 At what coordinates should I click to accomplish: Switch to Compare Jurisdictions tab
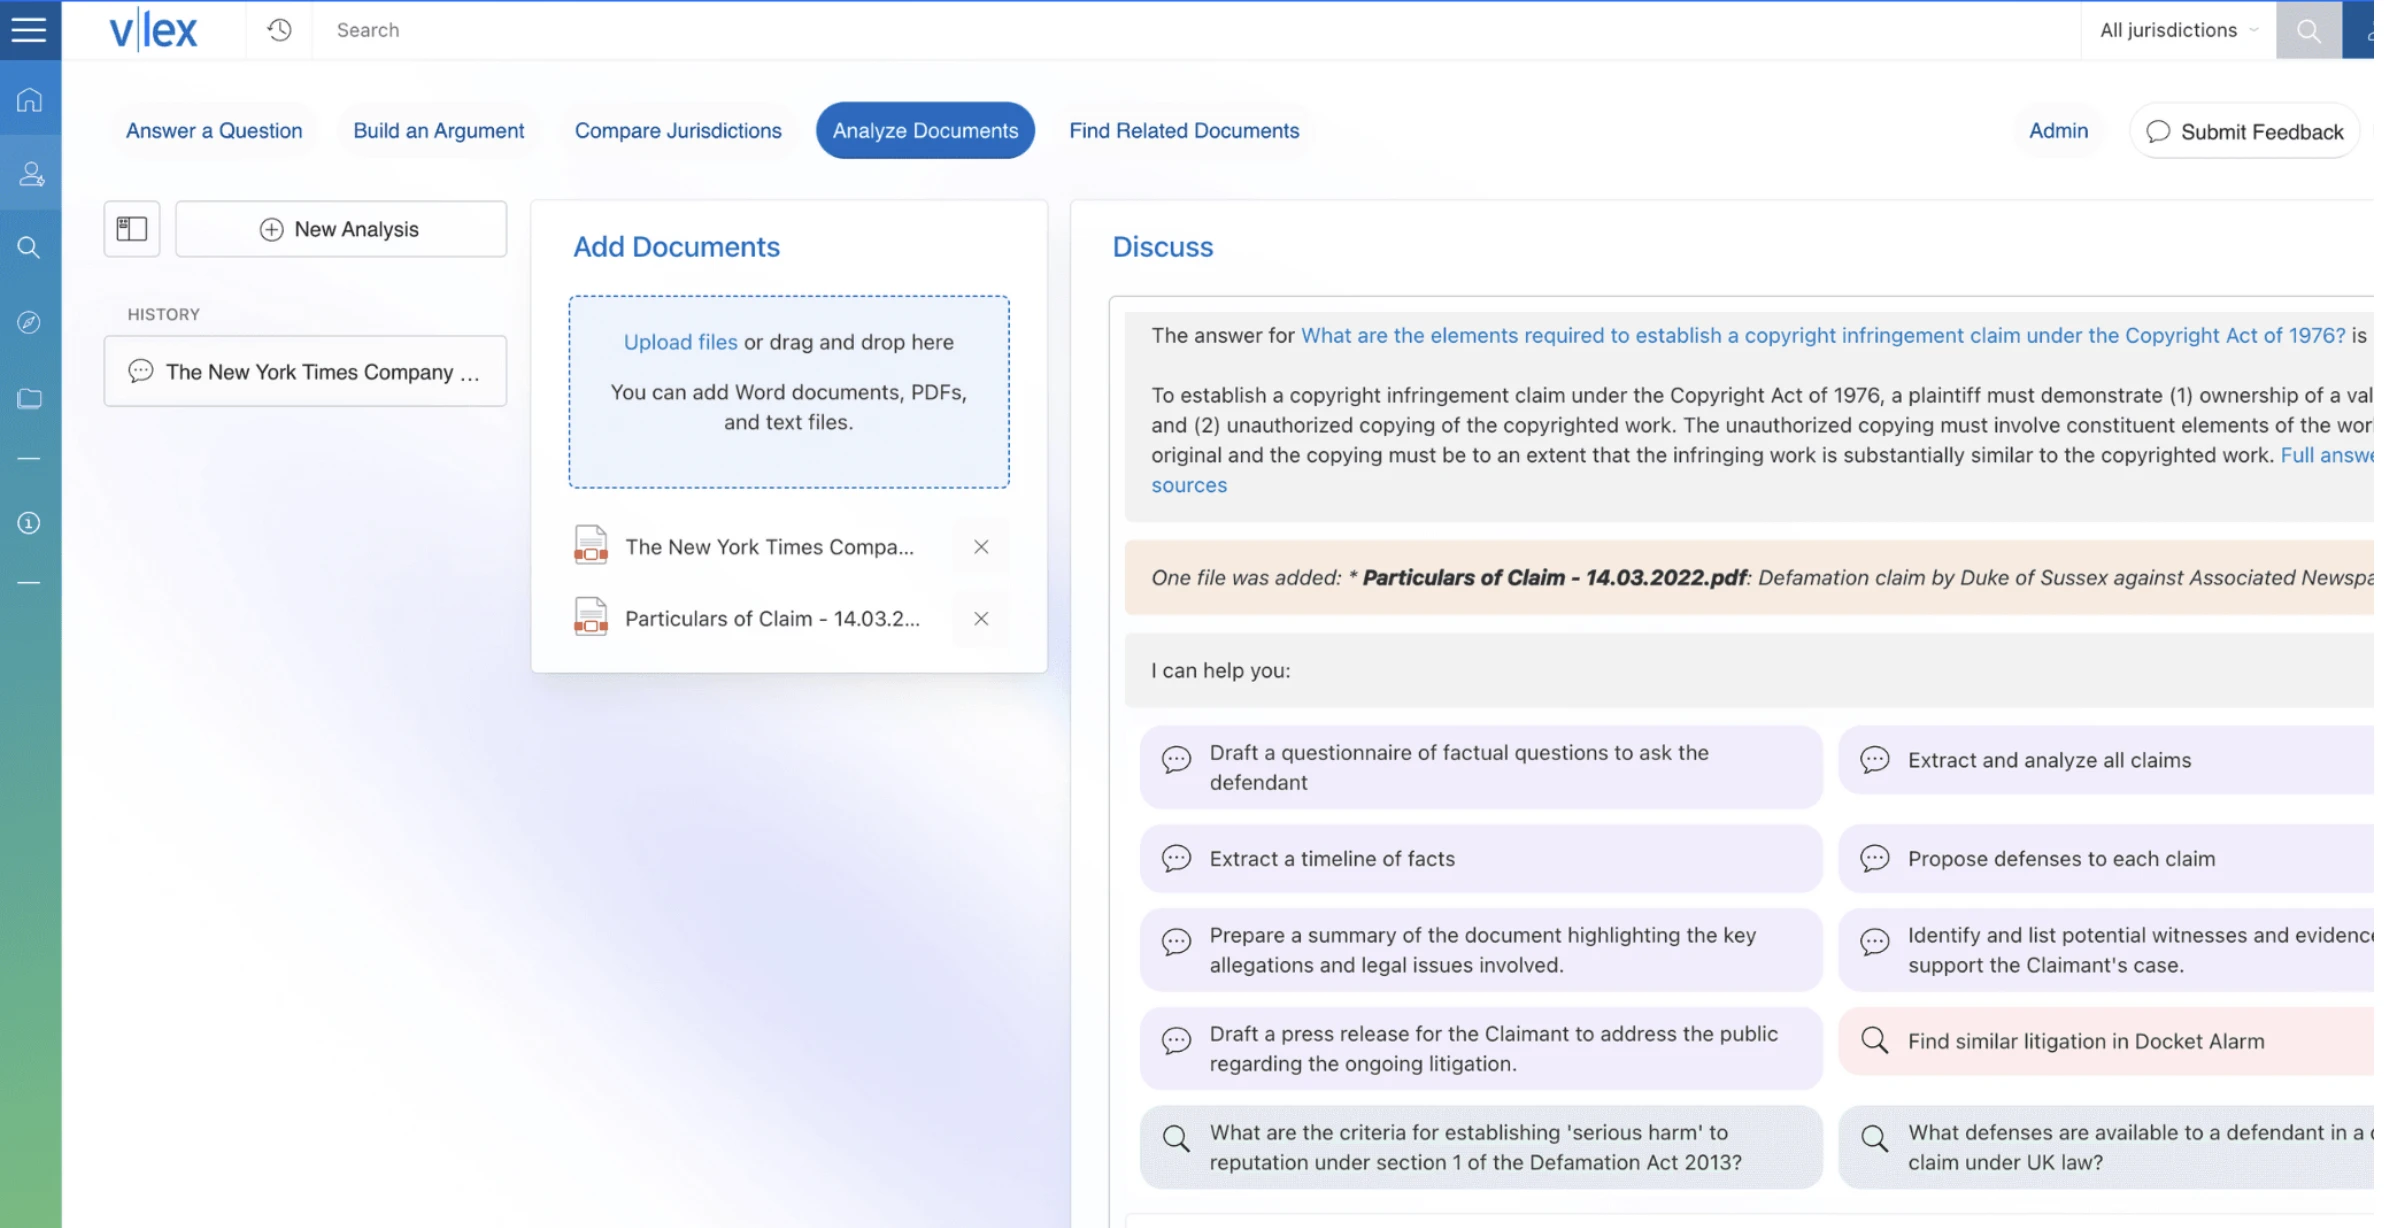[x=678, y=131]
